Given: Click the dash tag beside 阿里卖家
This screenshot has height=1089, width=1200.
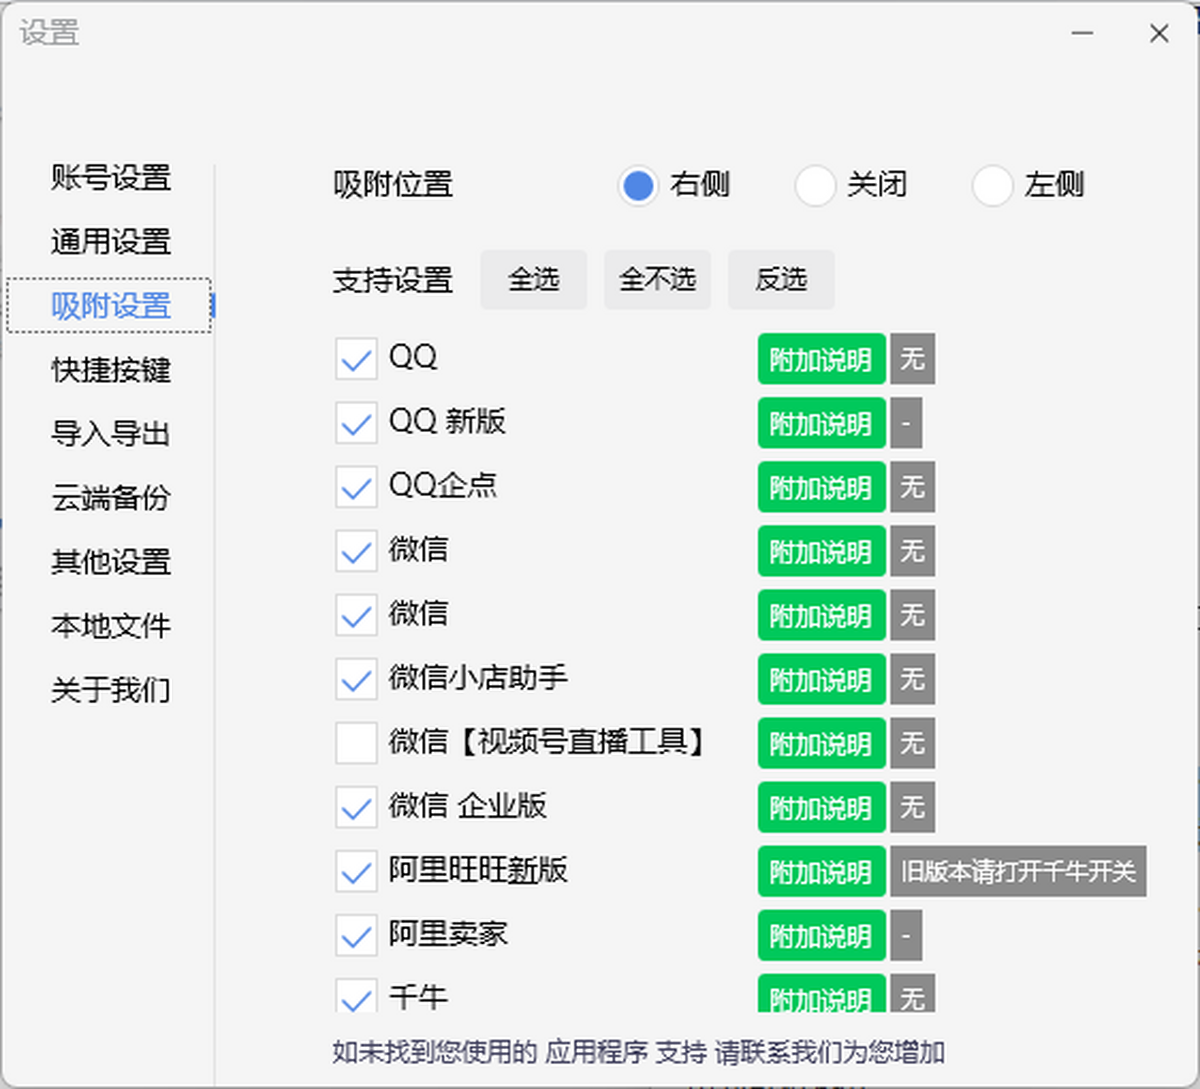Looking at the screenshot, I should pyautogui.click(x=906, y=935).
